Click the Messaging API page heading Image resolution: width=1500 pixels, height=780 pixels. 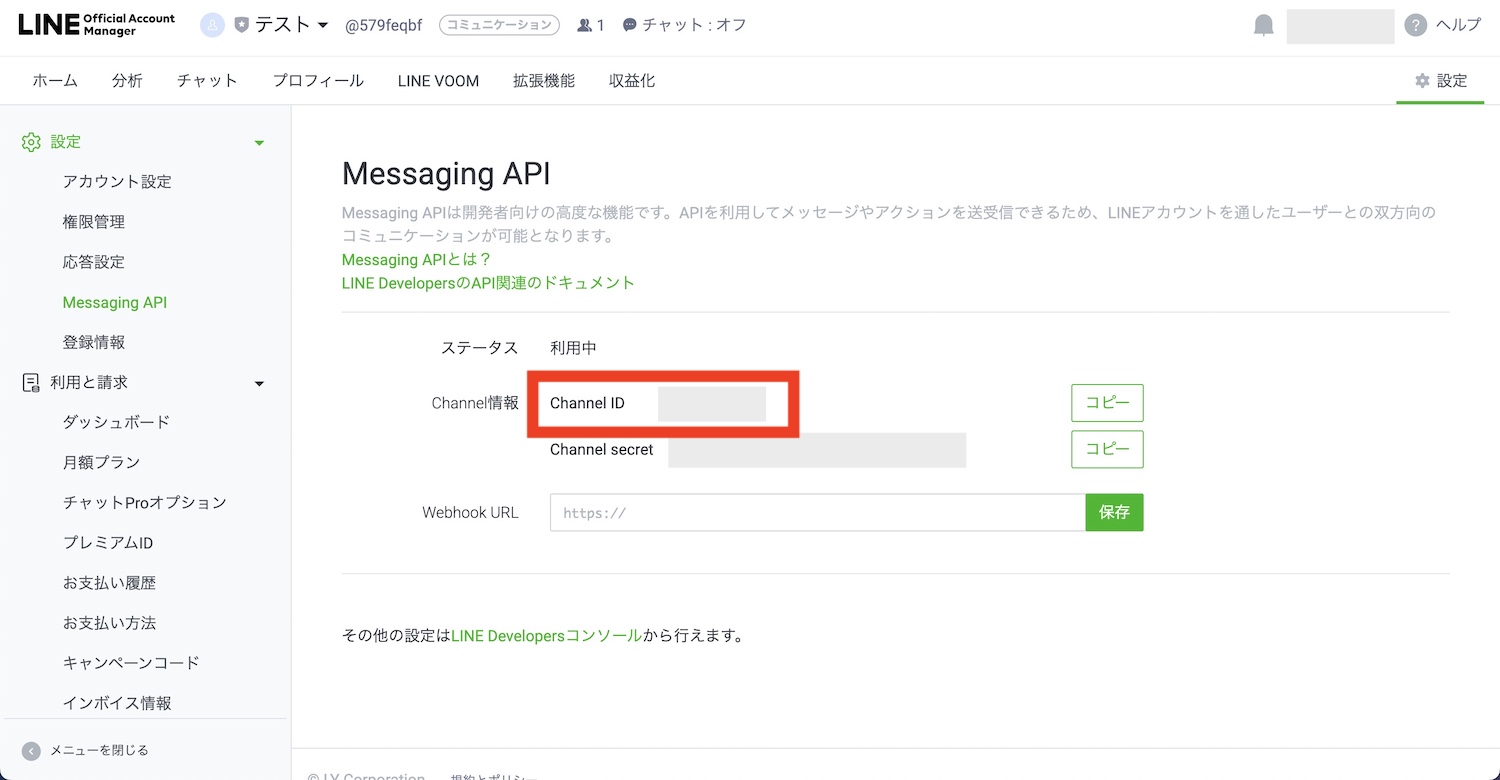click(446, 173)
